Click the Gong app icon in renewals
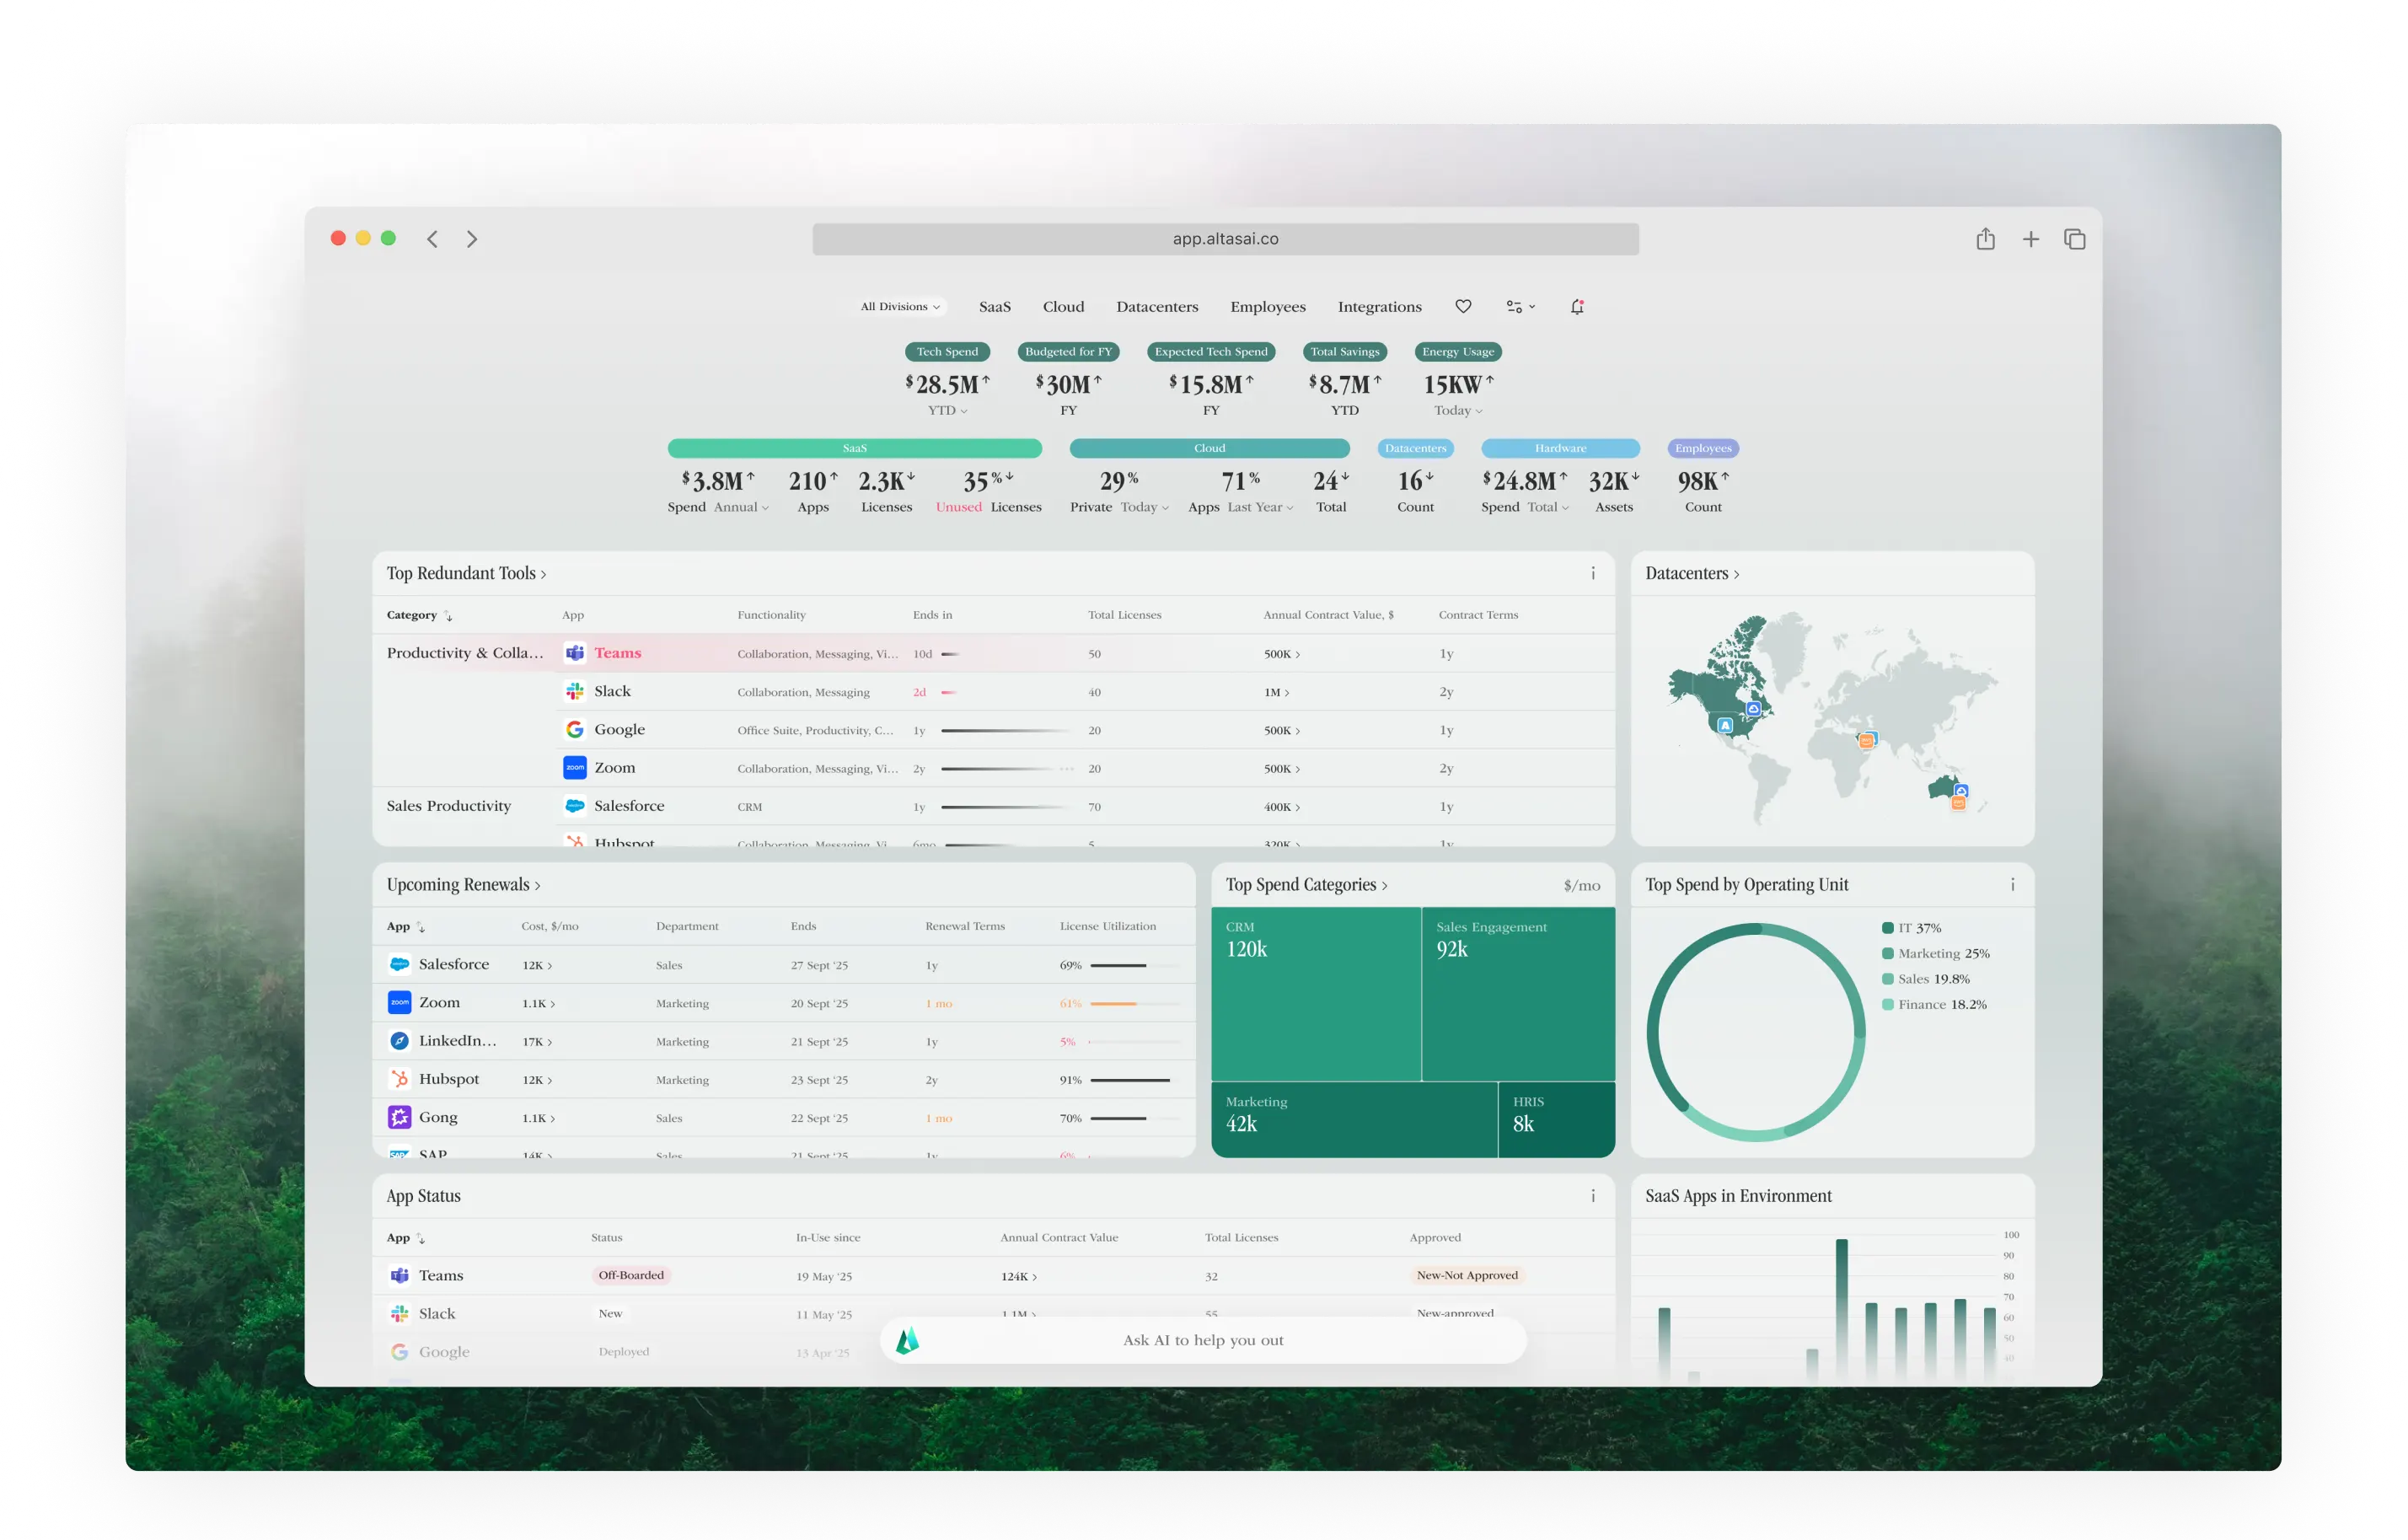2408x1540 pixels. (399, 1117)
